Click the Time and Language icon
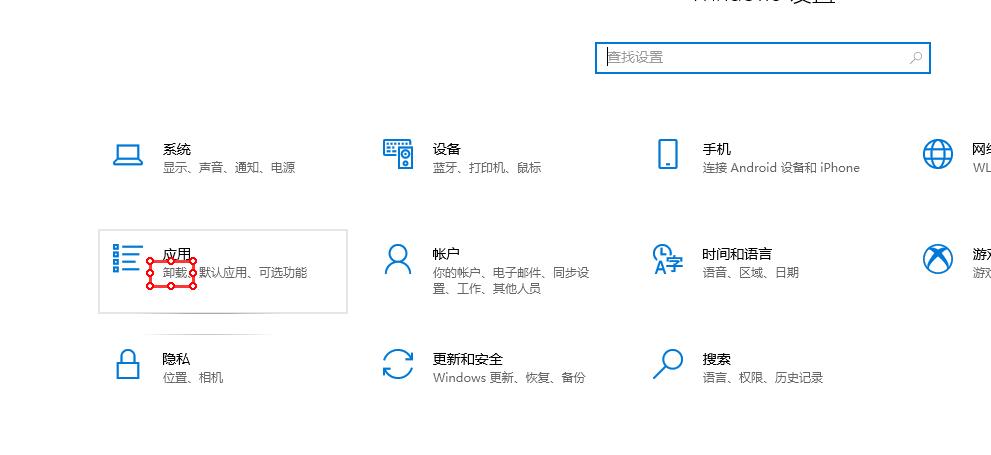The width and height of the screenshot is (991, 455). click(x=667, y=259)
